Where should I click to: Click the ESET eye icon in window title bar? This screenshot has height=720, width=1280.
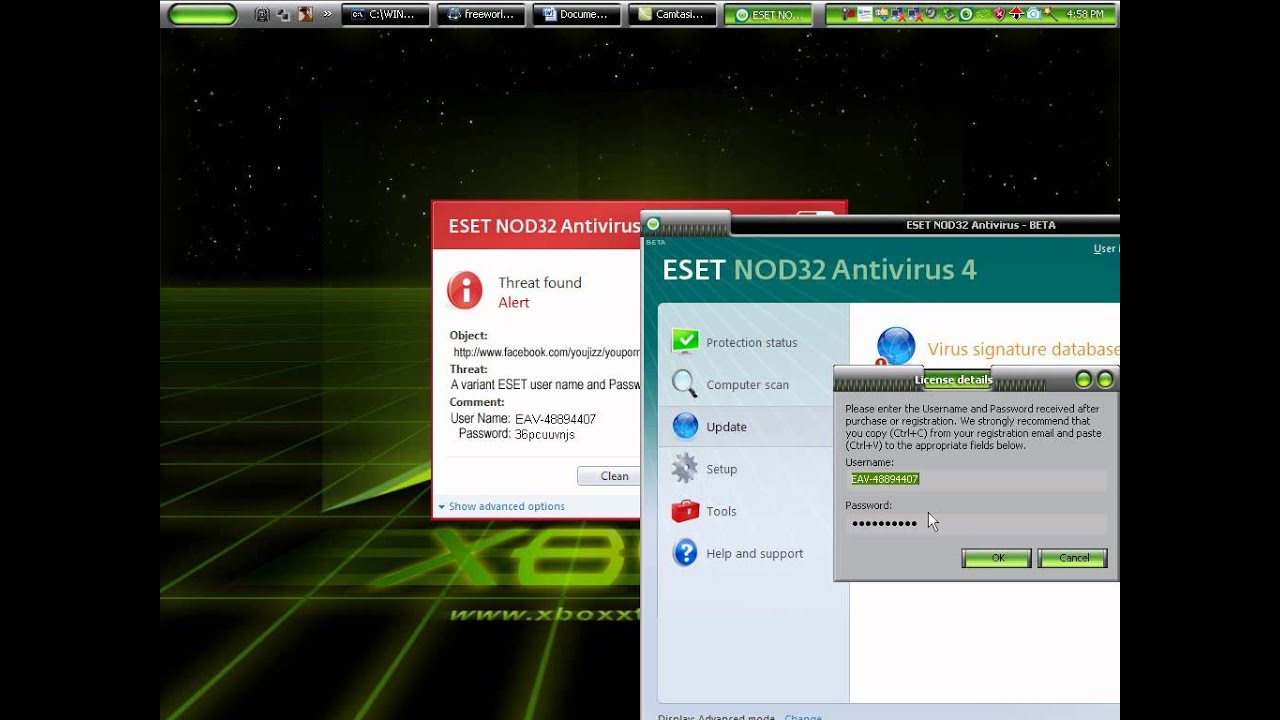click(x=653, y=224)
